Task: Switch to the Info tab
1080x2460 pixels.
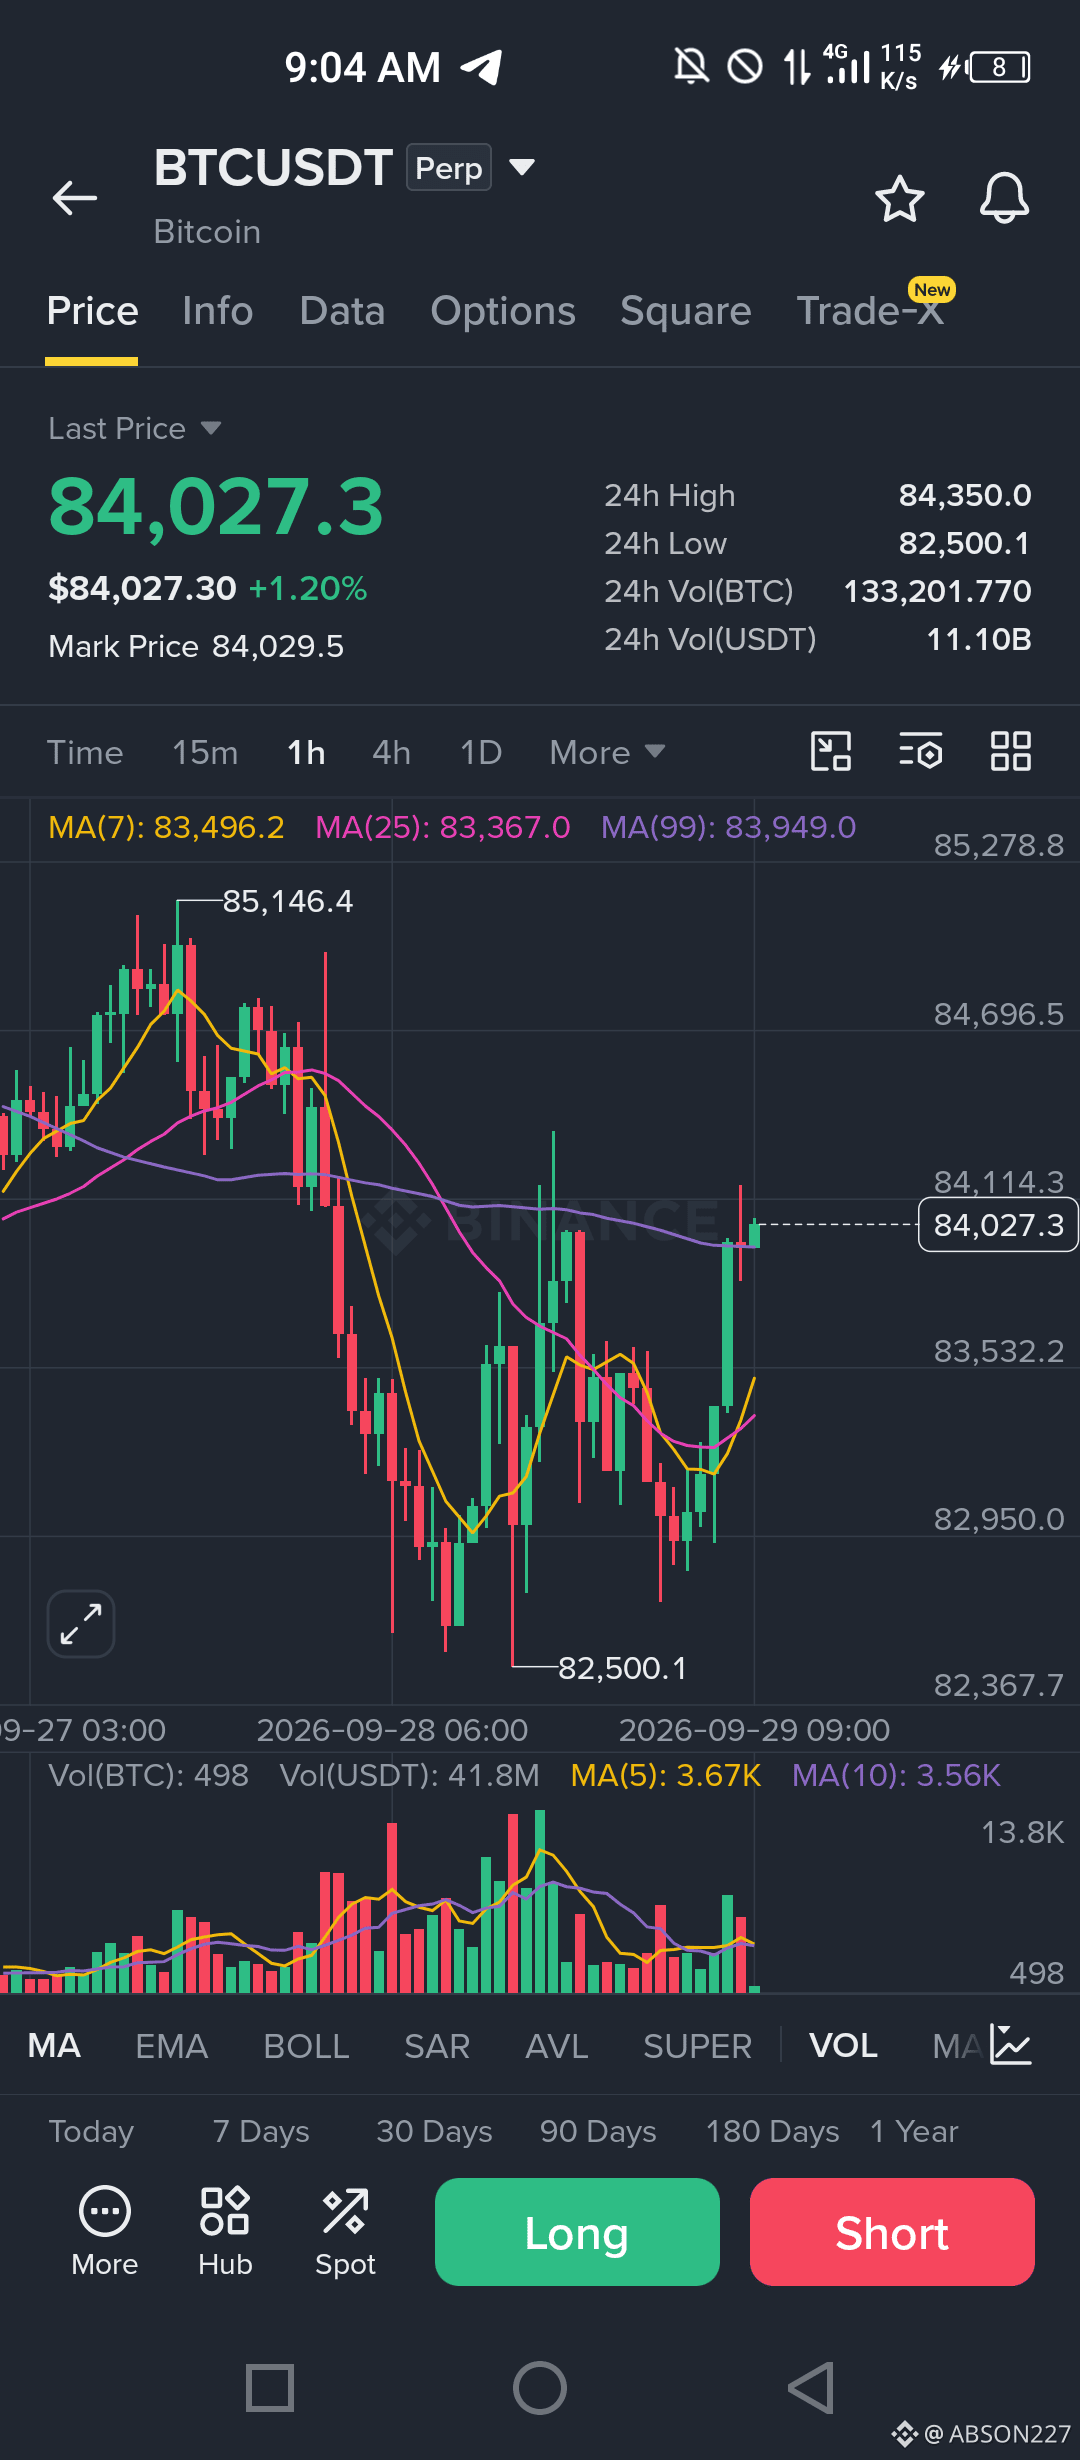Action: [218, 311]
